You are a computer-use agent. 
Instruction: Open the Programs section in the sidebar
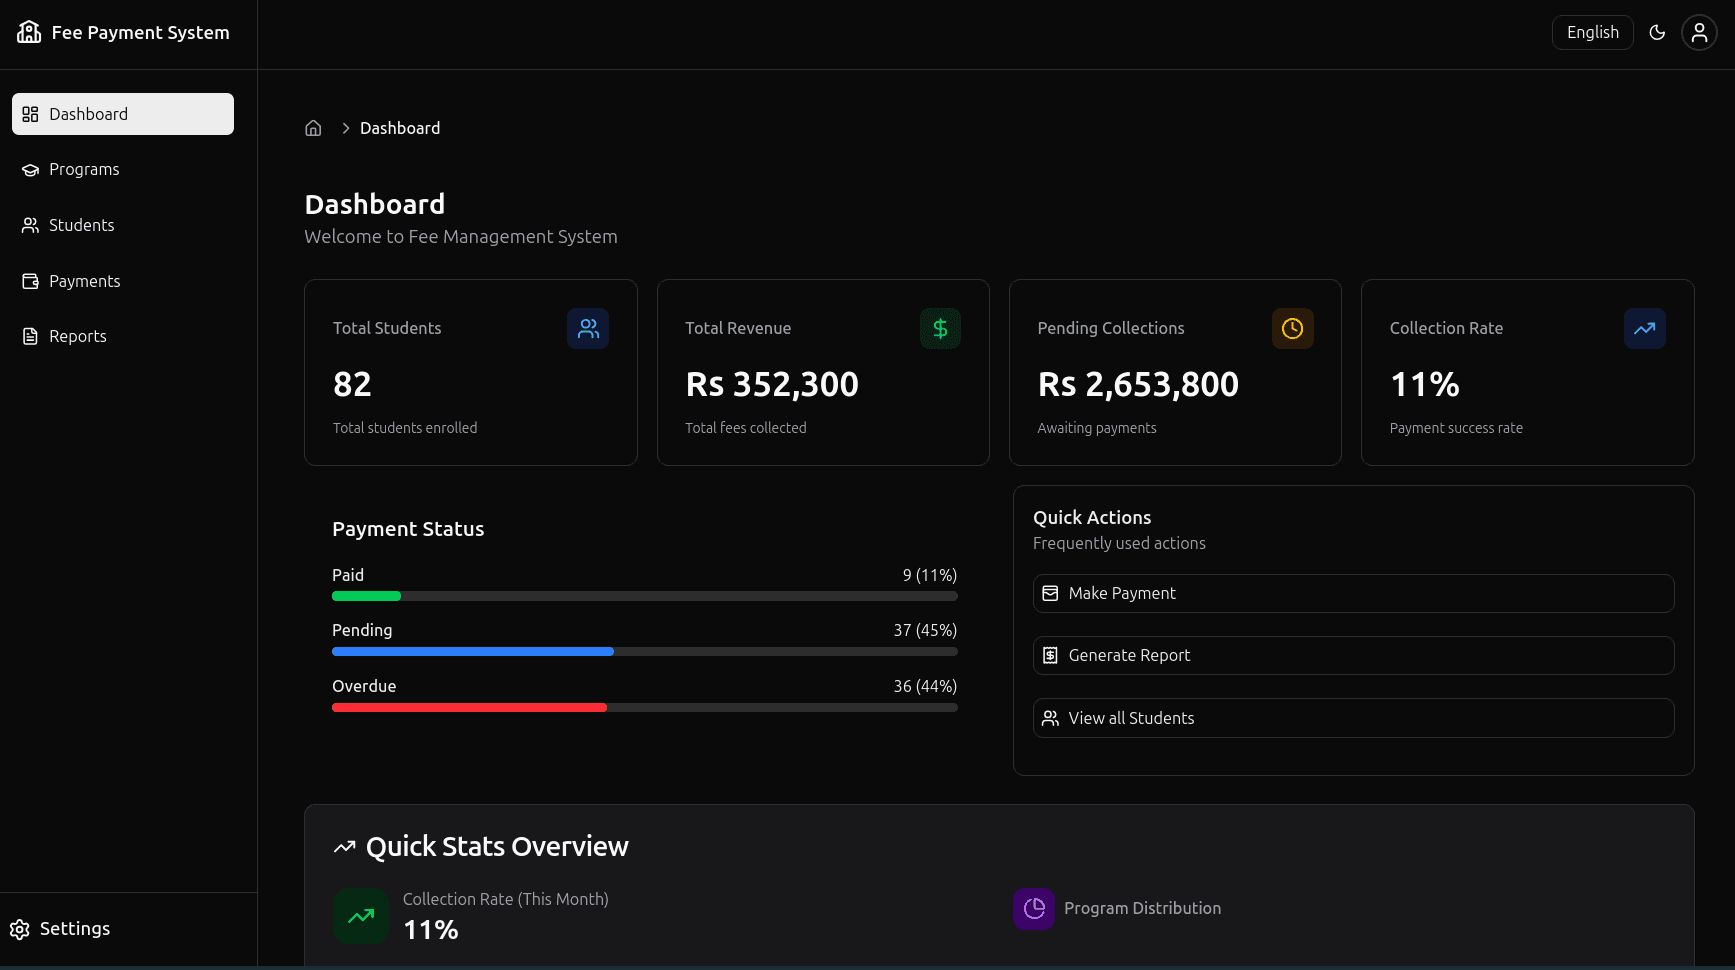tap(84, 169)
